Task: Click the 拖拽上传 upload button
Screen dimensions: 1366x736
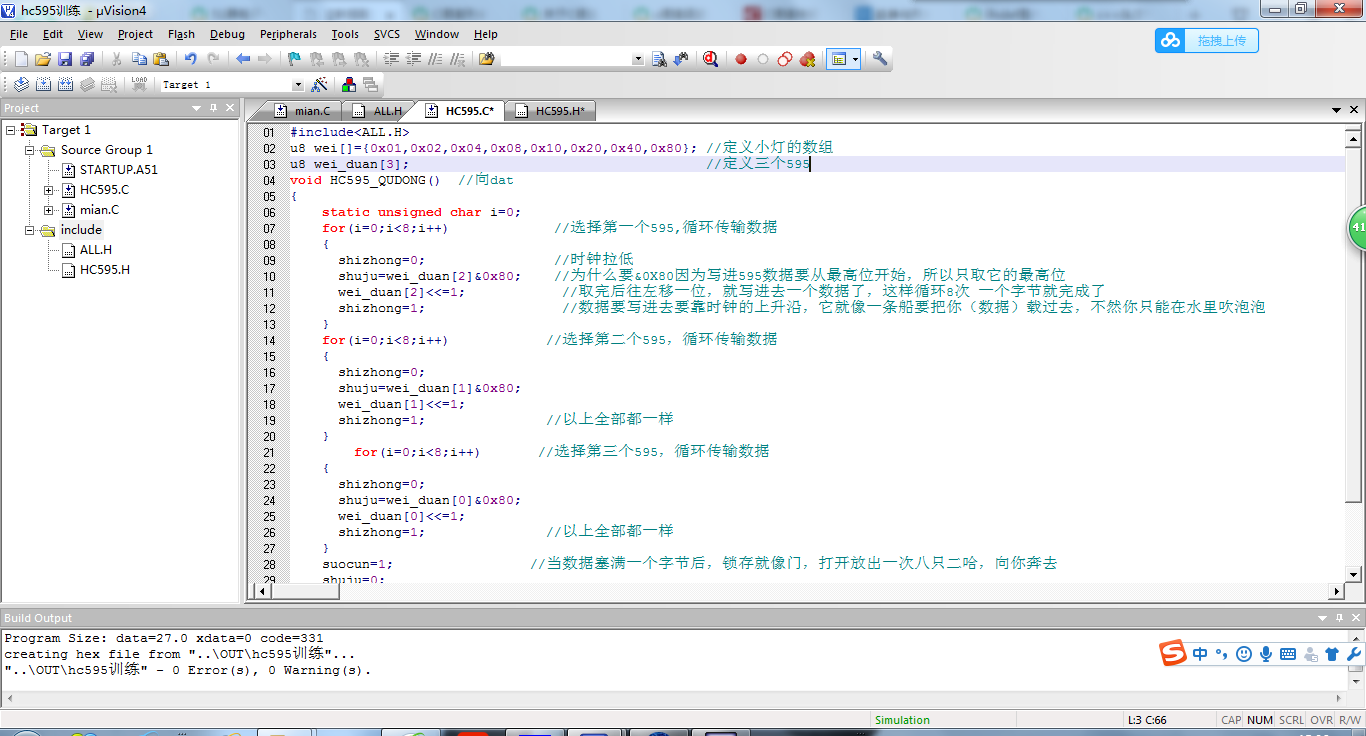Action: click(1207, 40)
